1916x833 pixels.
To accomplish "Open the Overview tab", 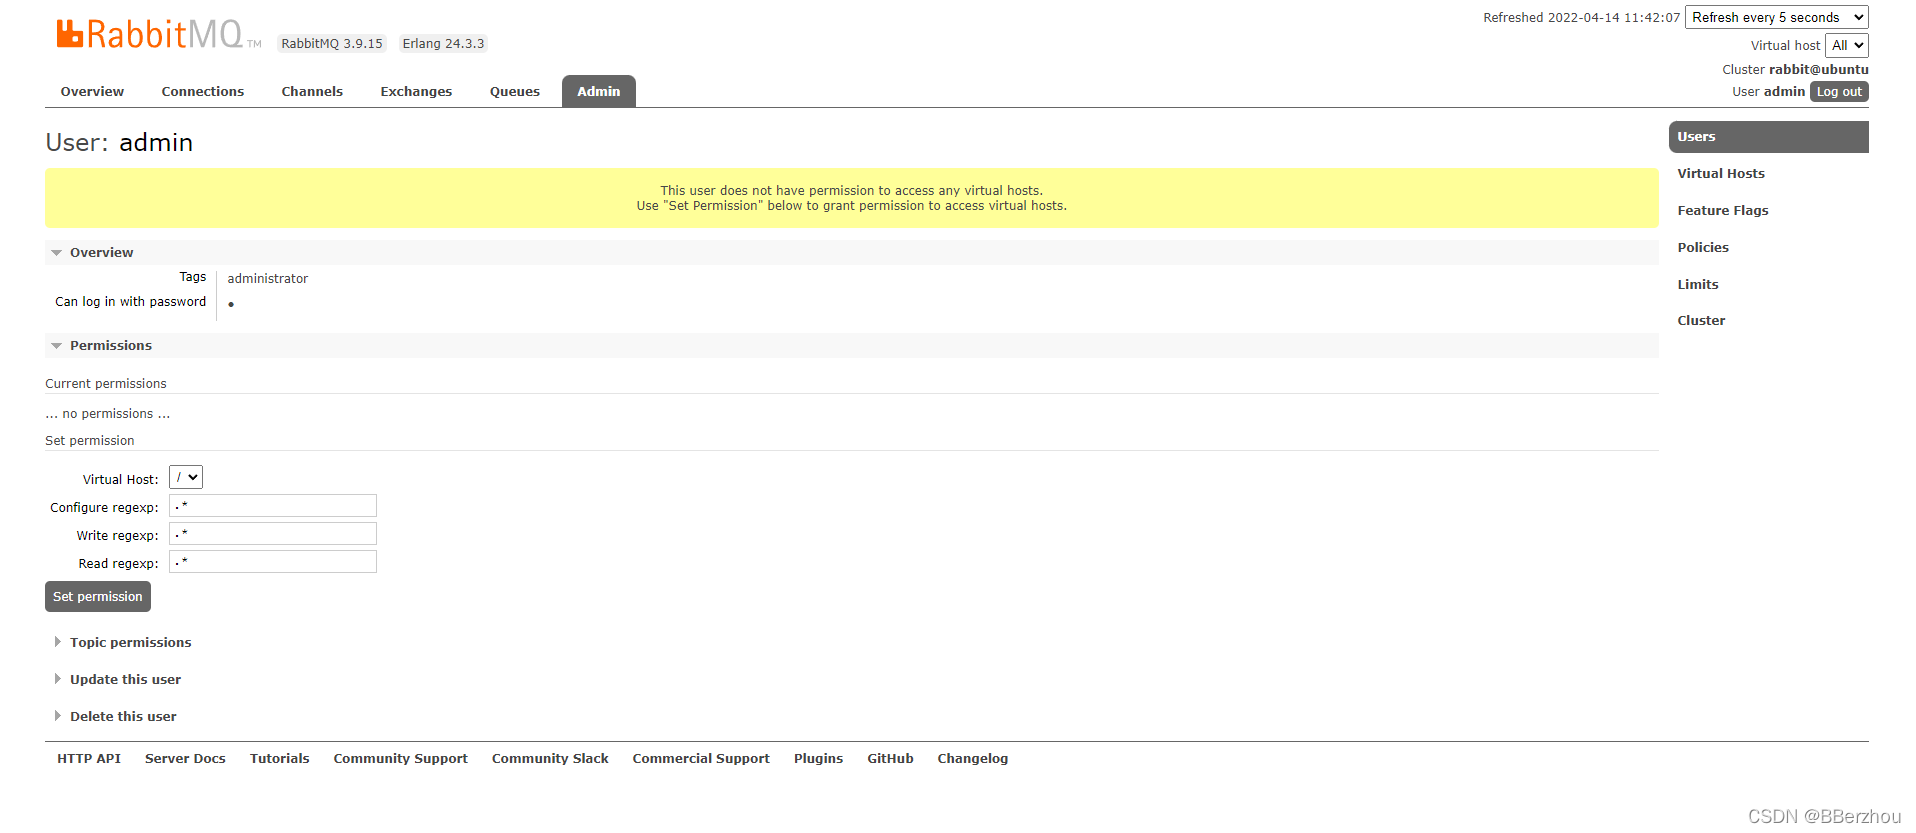I will [x=92, y=91].
